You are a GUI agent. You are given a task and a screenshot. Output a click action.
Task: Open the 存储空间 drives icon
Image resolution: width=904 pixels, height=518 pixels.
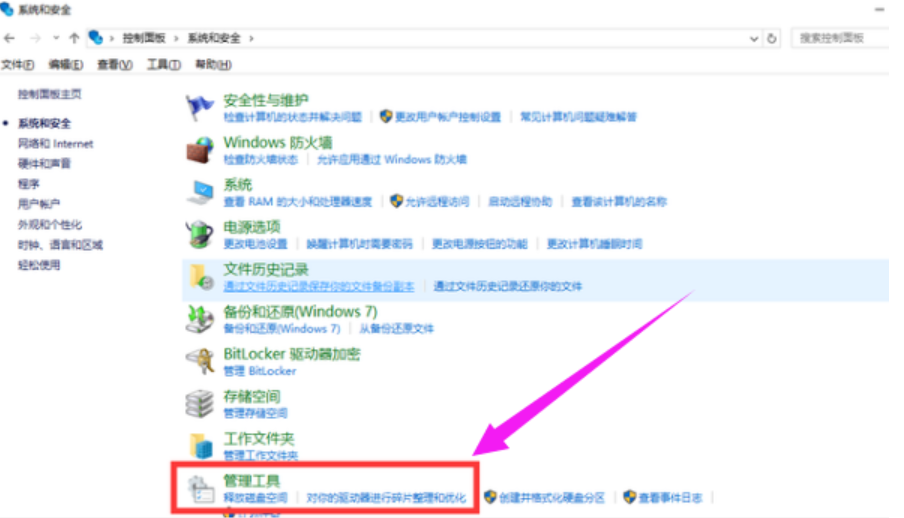(x=201, y=403)
